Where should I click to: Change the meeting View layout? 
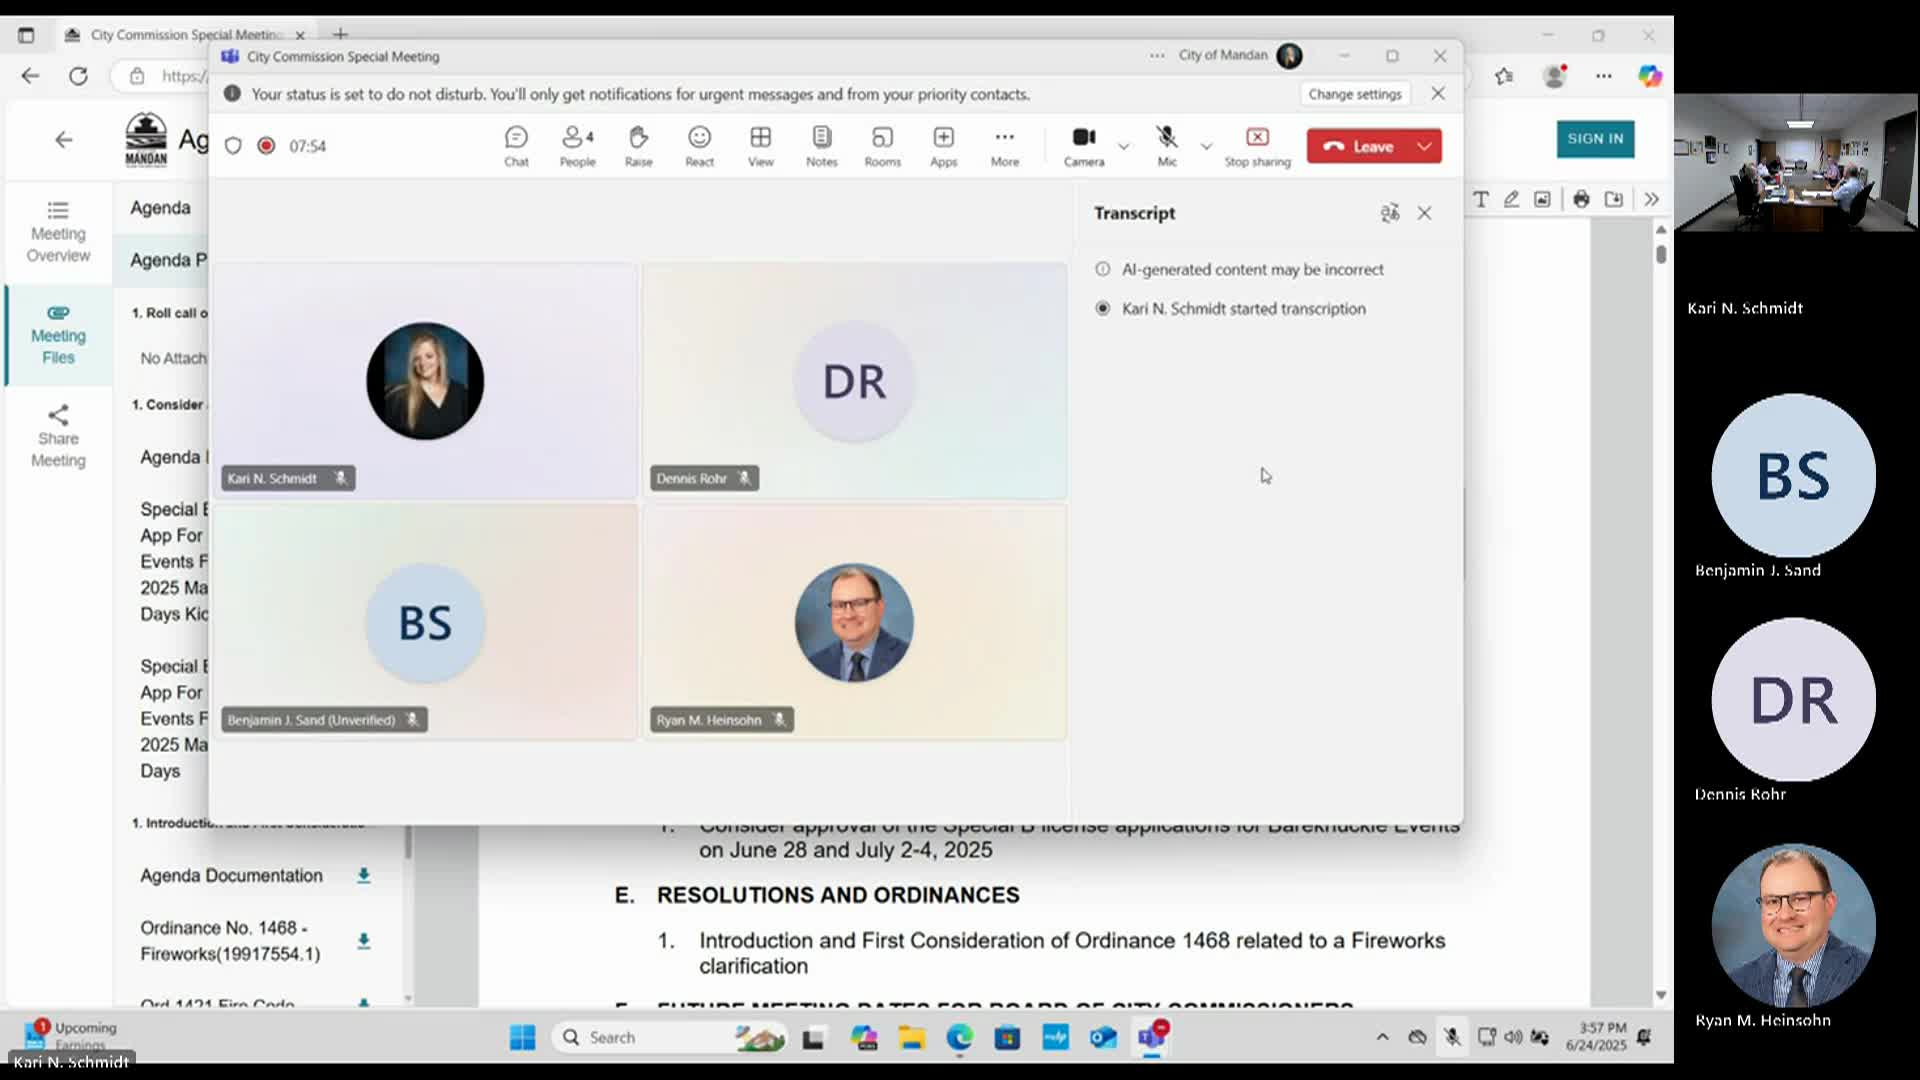point(760,146)
